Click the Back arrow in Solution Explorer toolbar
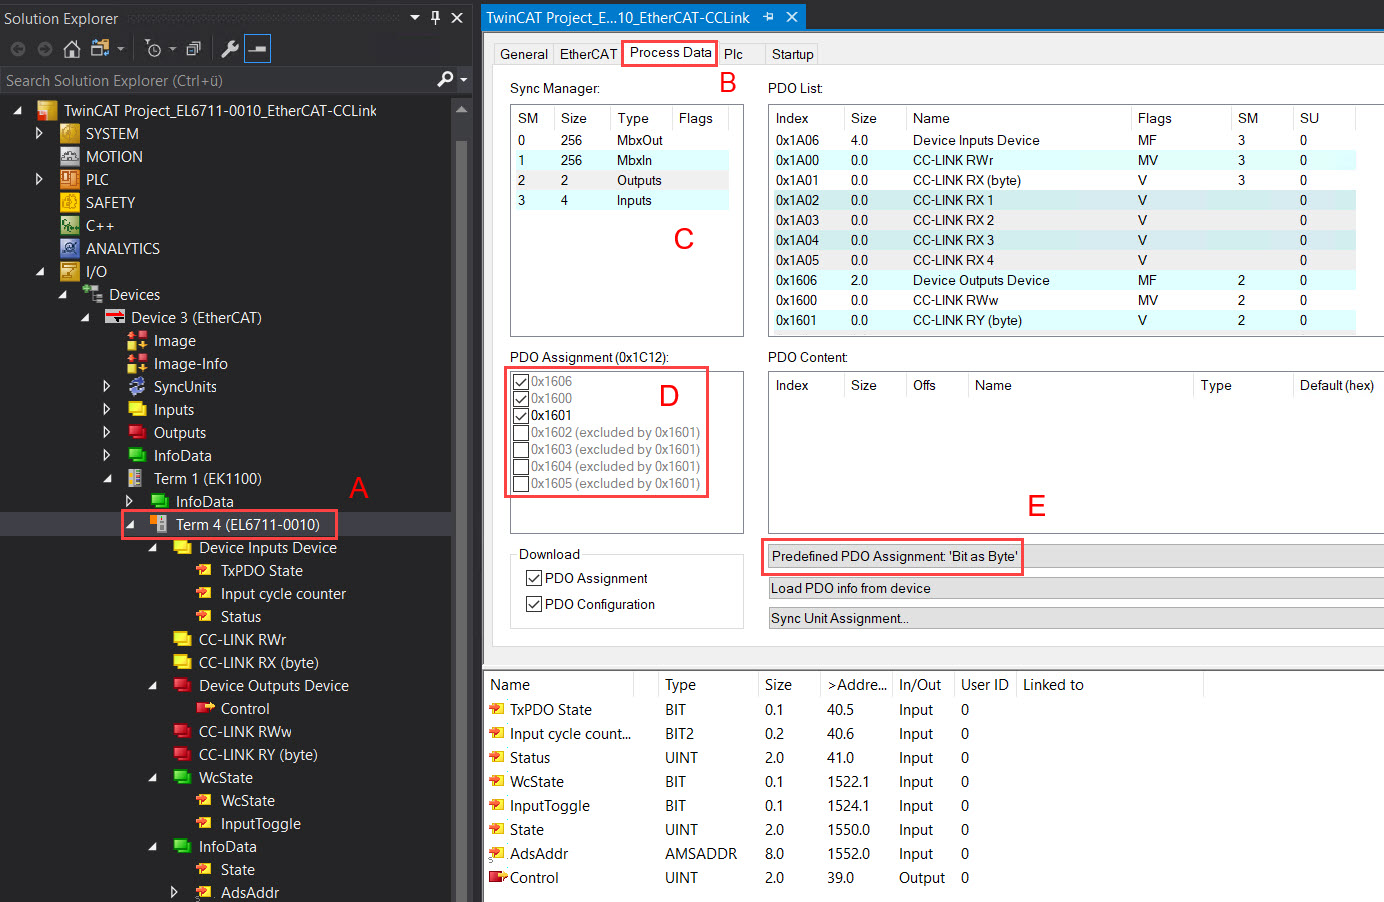Viewport: 1384px width, 902px height. click(x=18, y=48)
